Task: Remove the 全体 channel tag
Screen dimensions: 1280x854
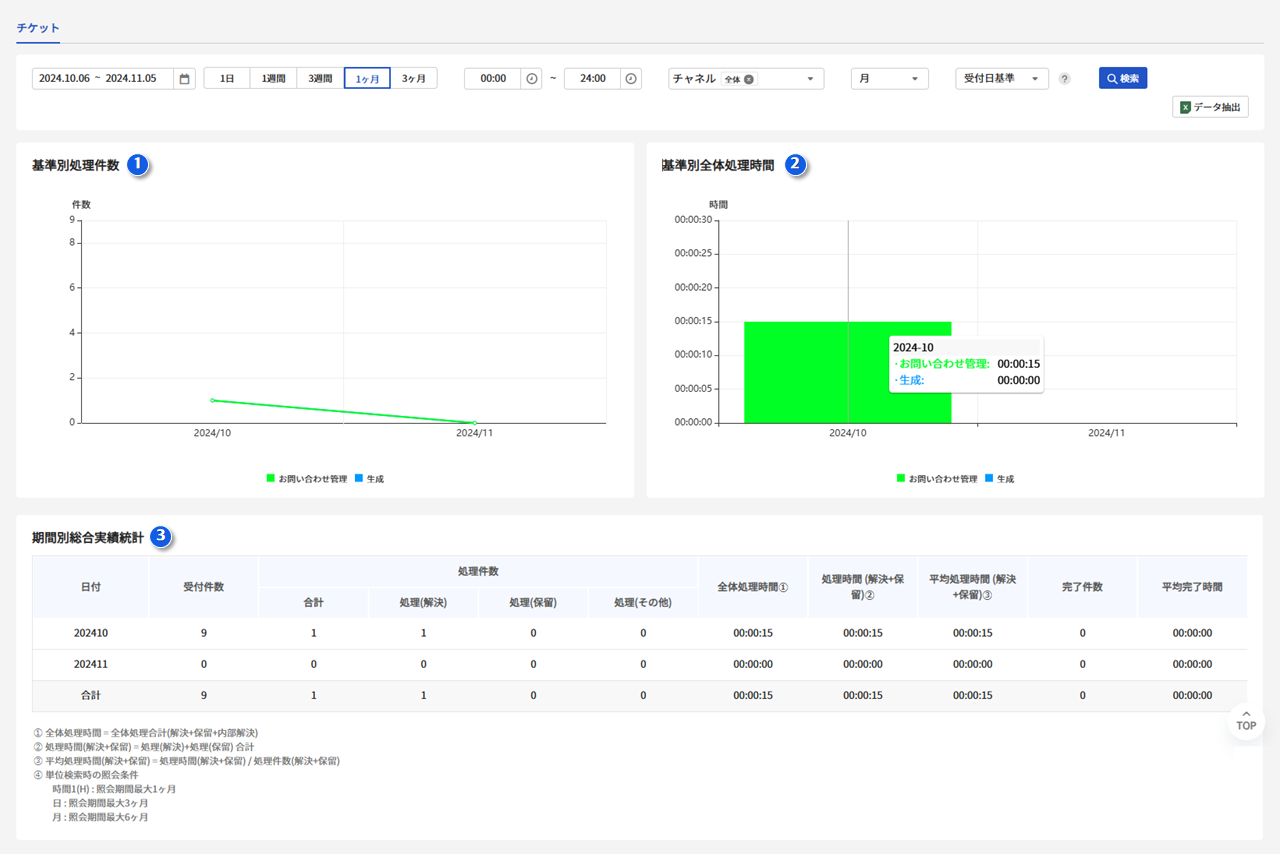Action: (749, 79)
